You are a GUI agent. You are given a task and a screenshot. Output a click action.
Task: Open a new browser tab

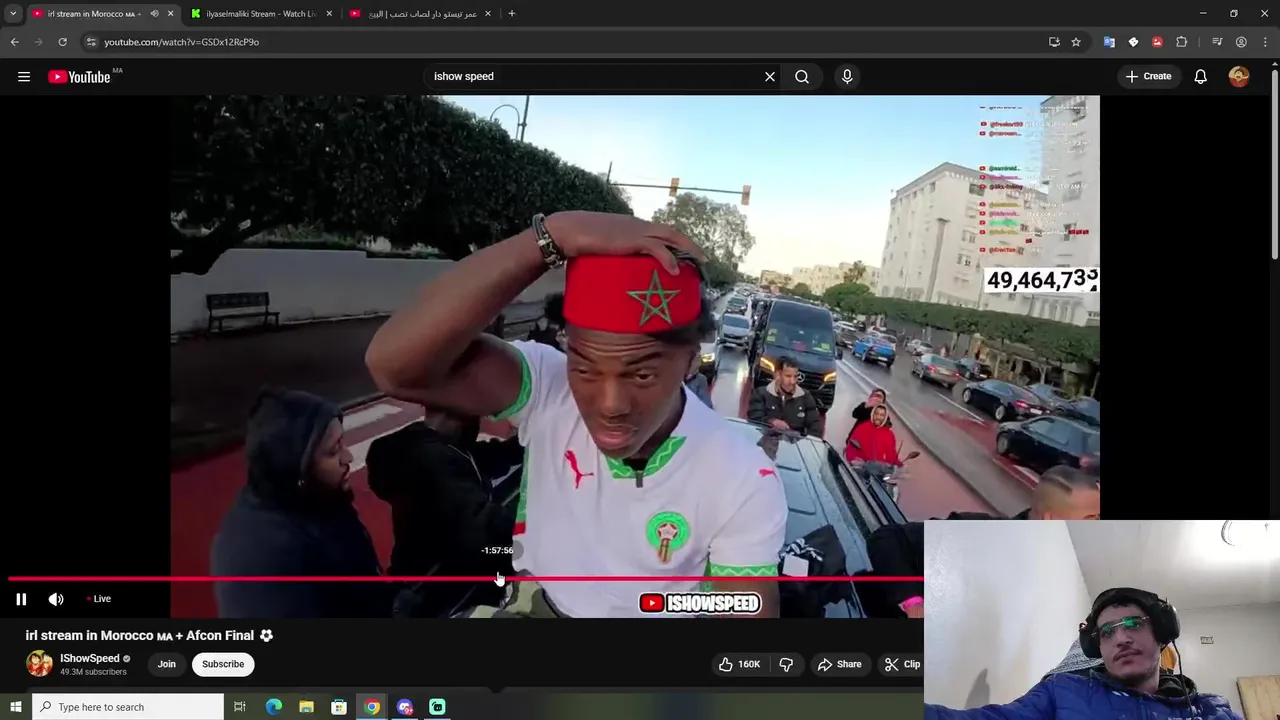click(x=512, y=14)
